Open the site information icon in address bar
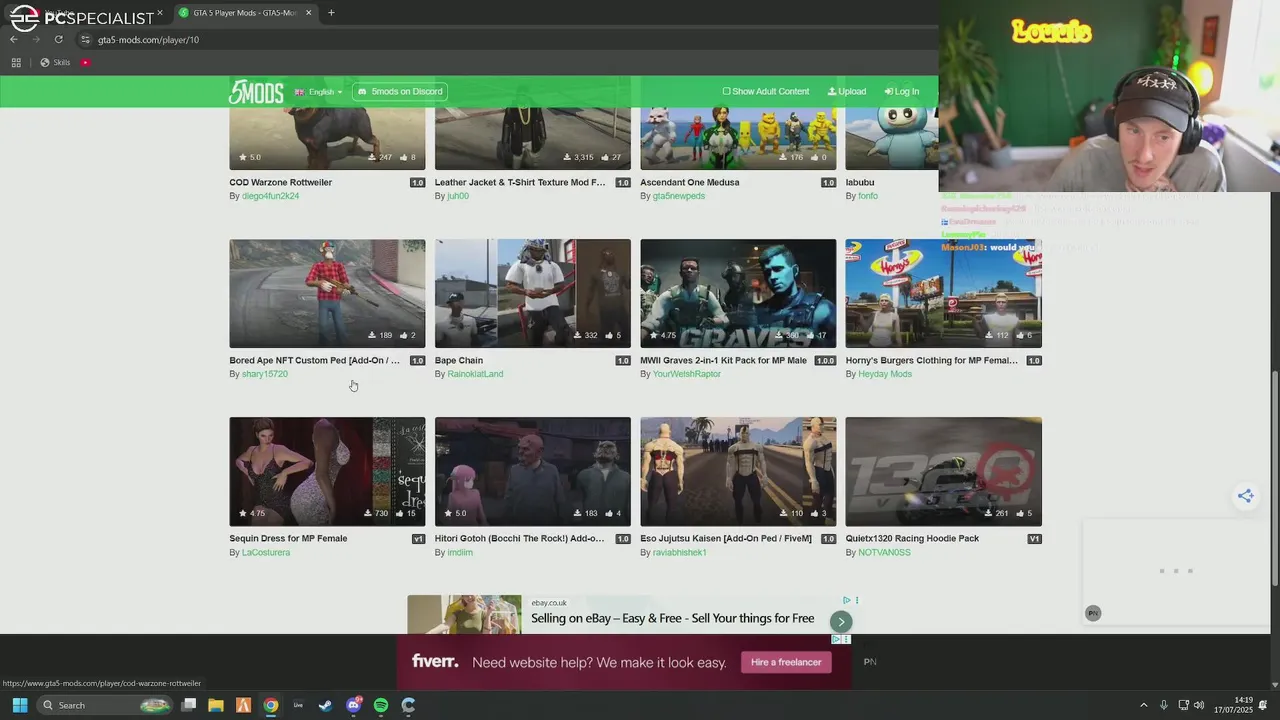Image resolution: width=1280 pixels, height=720 pixels. (87, 40)
